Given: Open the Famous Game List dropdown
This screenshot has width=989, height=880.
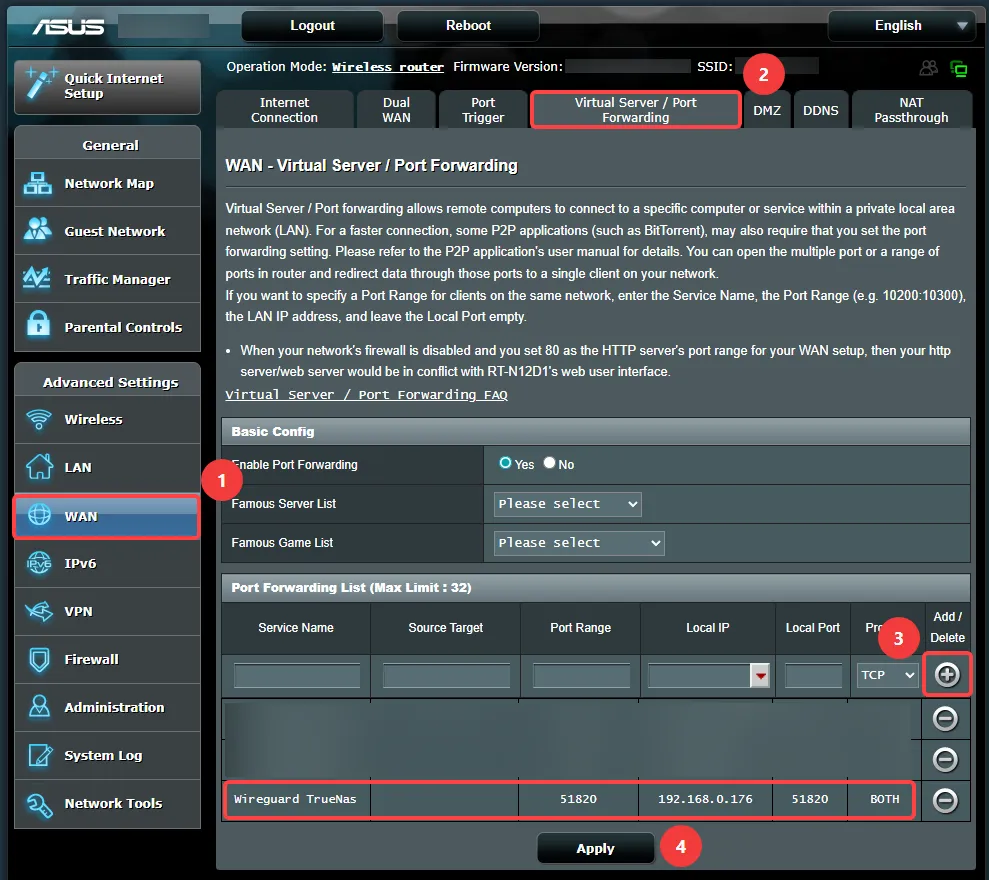Looking at the screenshot, I should point(579,543).
